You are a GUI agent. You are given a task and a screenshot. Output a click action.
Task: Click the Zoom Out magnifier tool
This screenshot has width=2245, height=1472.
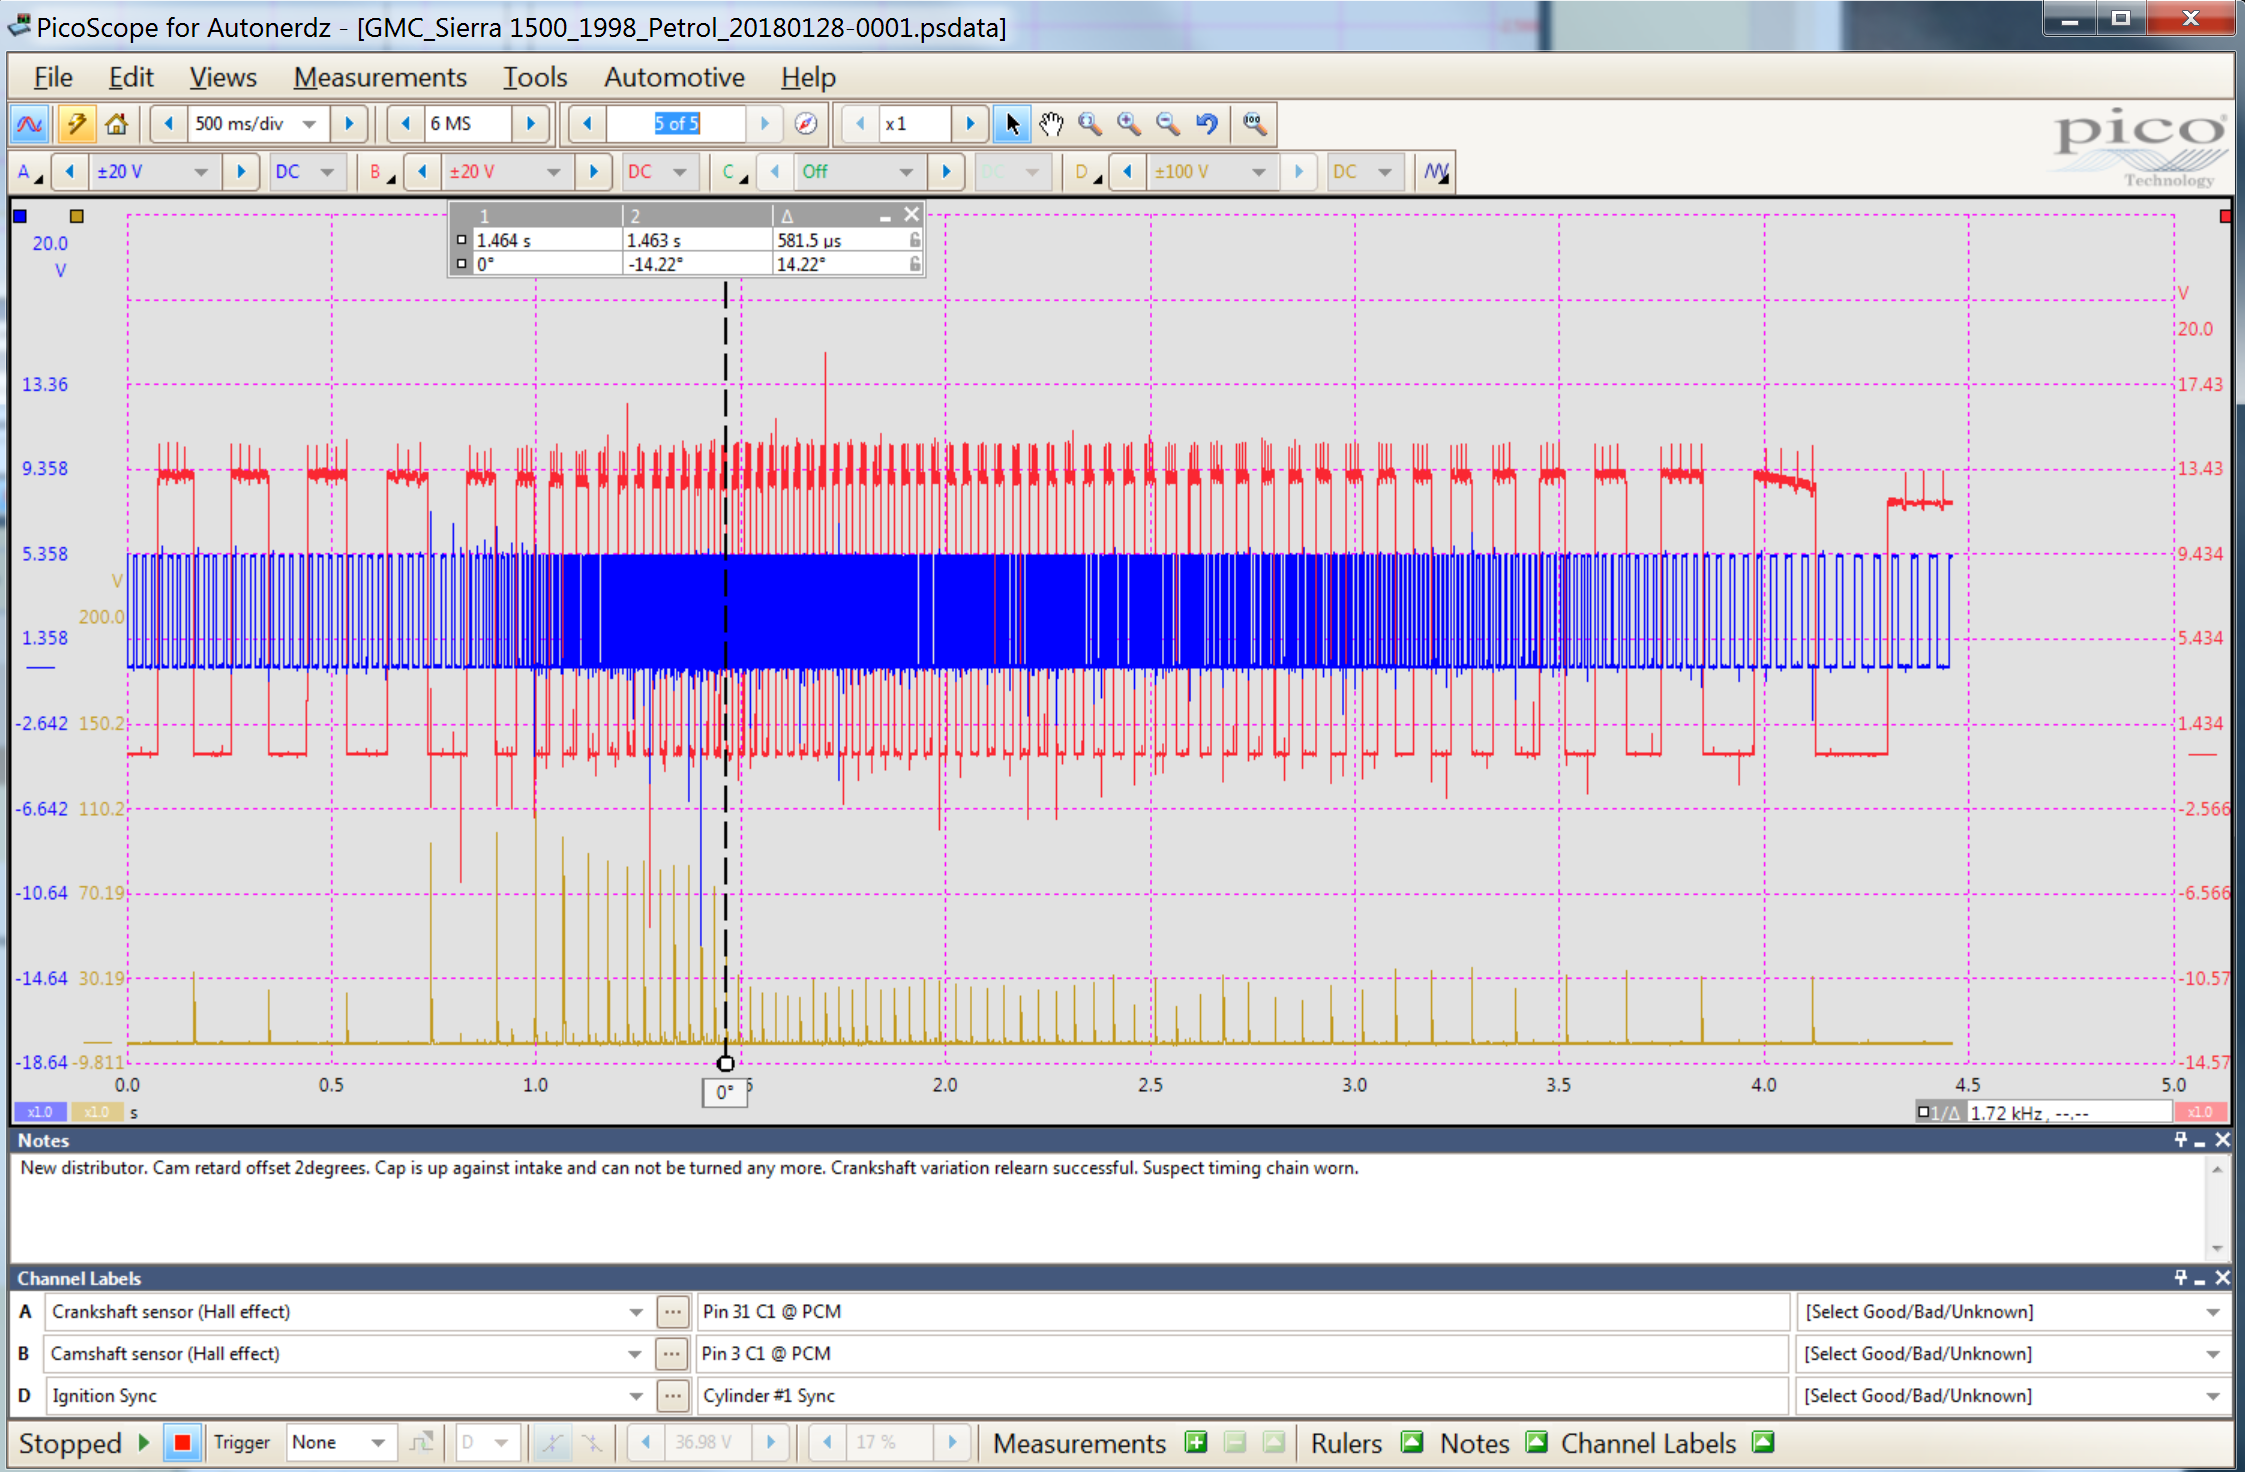click(x=1167, y=124)
